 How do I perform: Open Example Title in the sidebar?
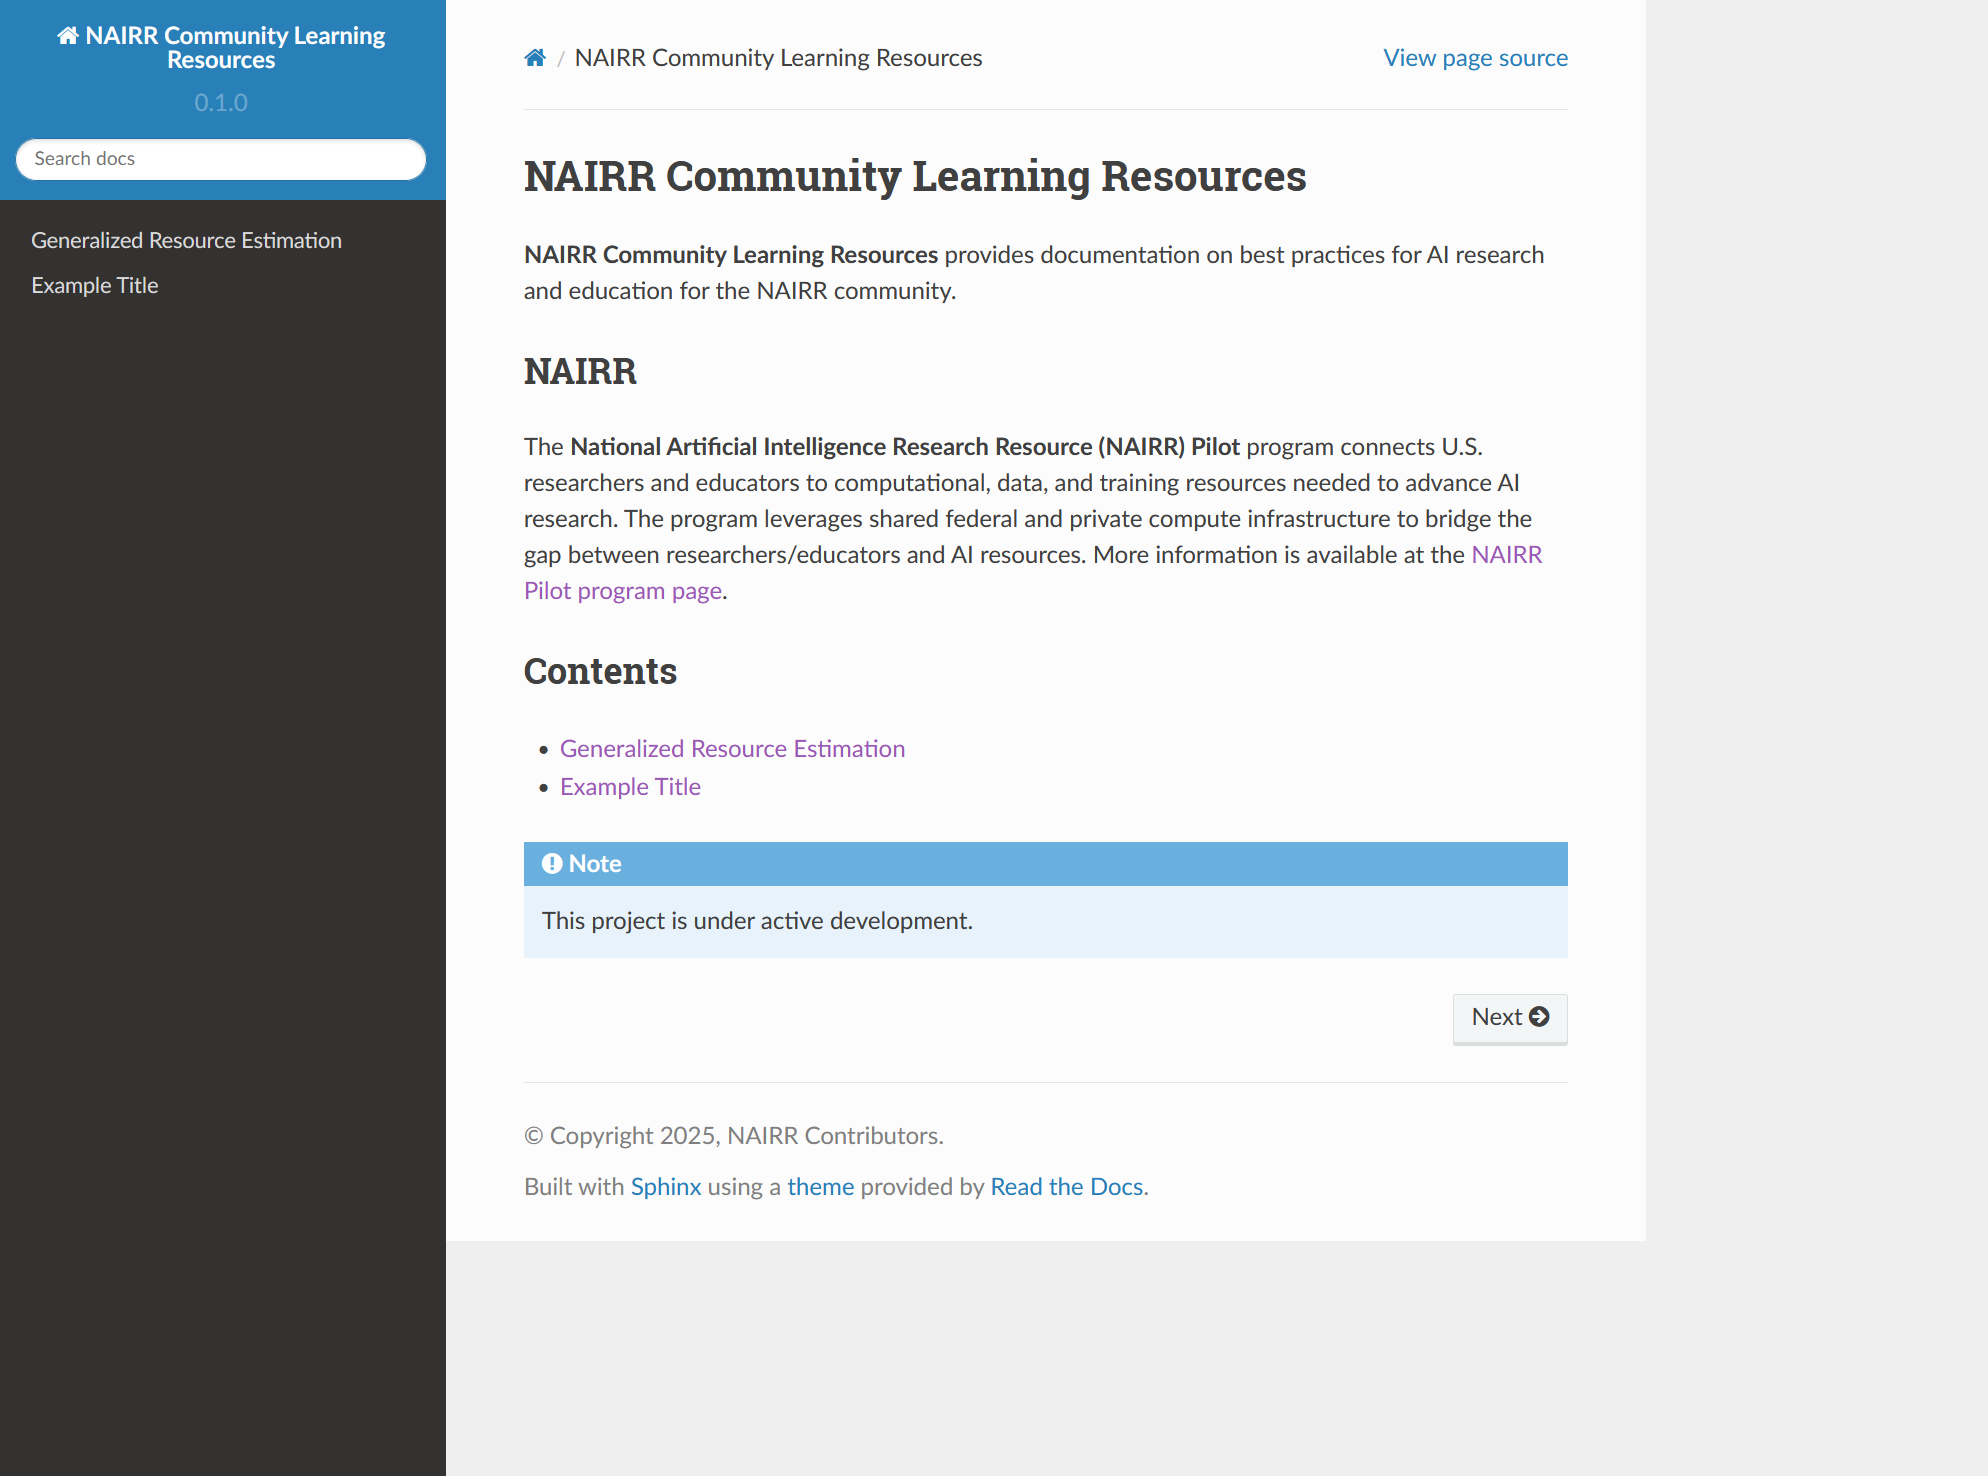pos(95,286)
